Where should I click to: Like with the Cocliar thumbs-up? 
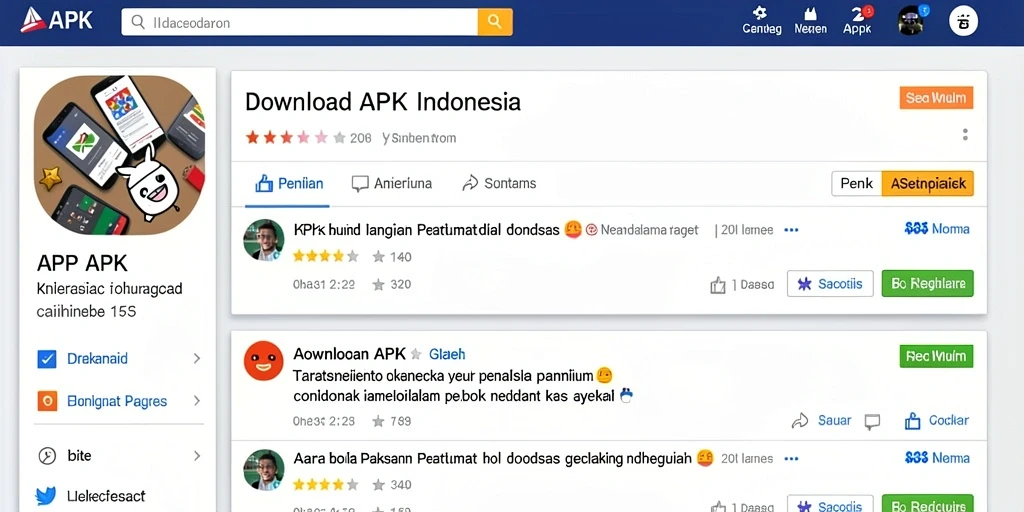pos(912,421)
